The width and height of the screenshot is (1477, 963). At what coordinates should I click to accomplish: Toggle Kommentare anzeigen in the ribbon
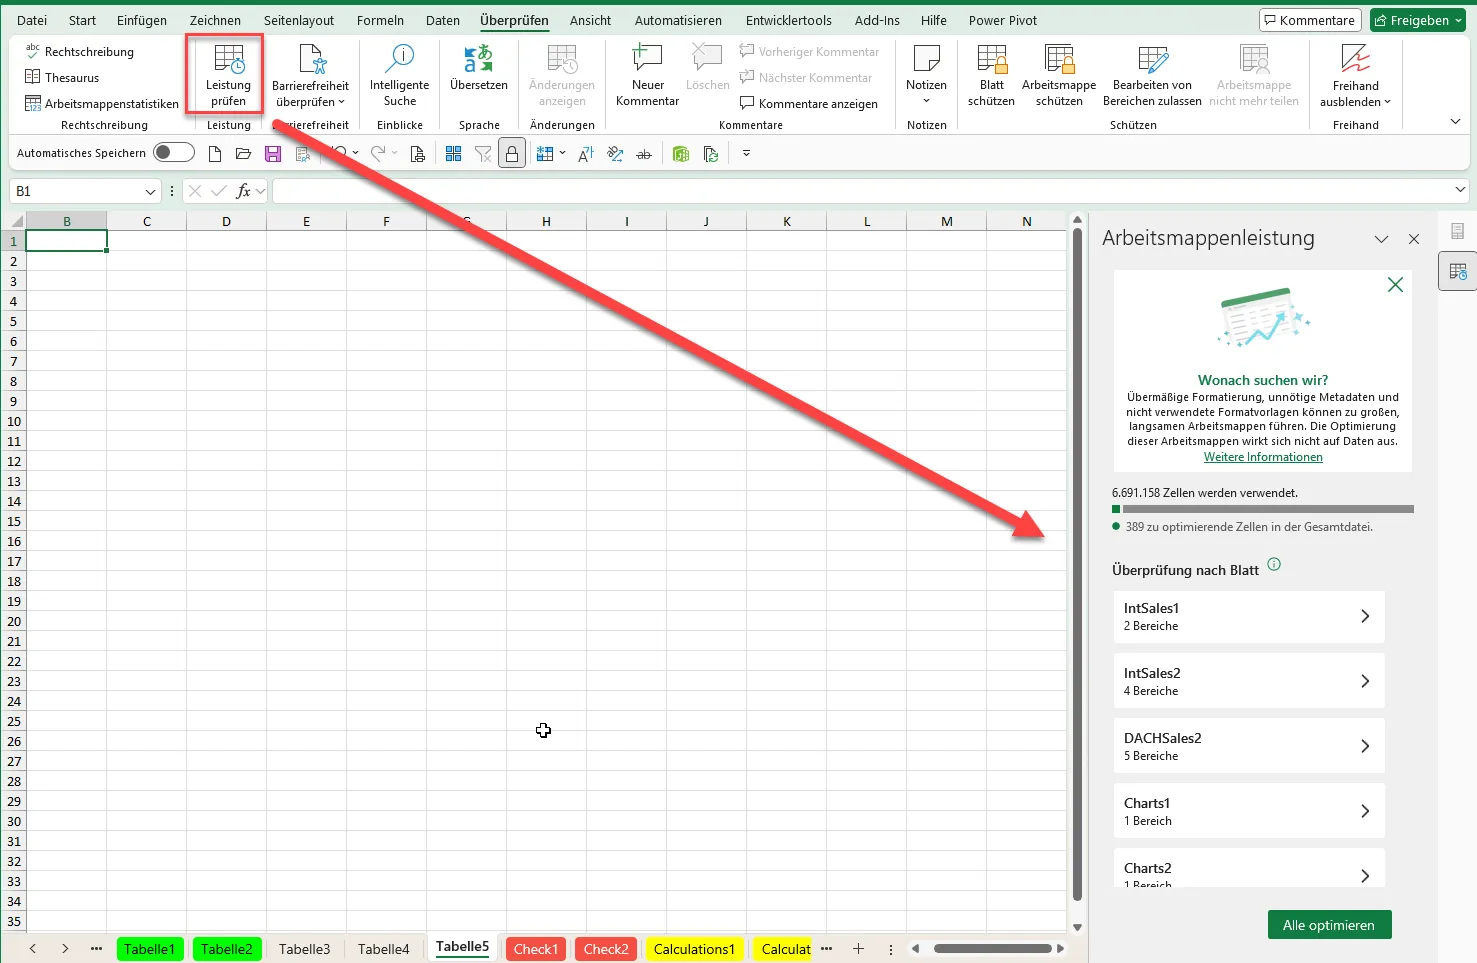[x=808, y=104]
